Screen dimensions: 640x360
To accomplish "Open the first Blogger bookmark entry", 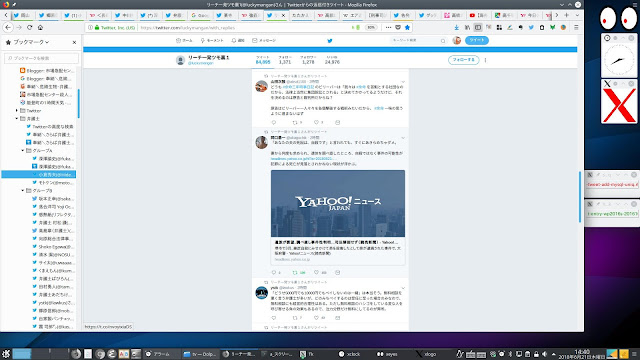I will click(x=47, y=71).
